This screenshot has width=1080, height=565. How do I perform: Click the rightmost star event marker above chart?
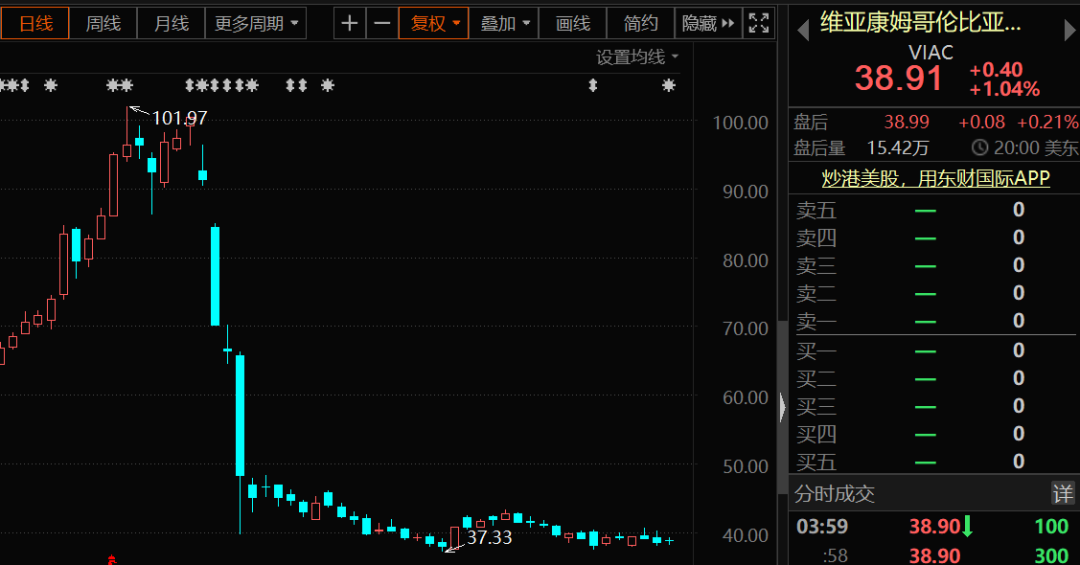point(669,86)
